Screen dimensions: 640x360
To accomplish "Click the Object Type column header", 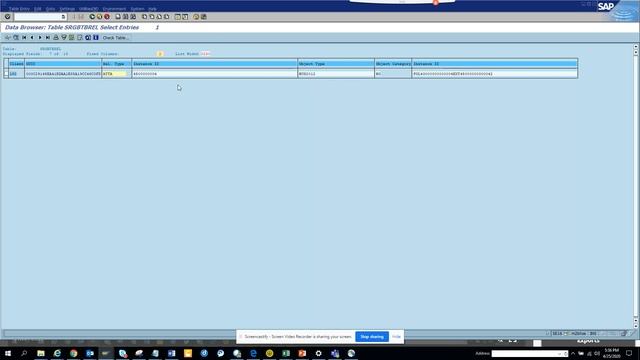I will [x=336, y=64].
